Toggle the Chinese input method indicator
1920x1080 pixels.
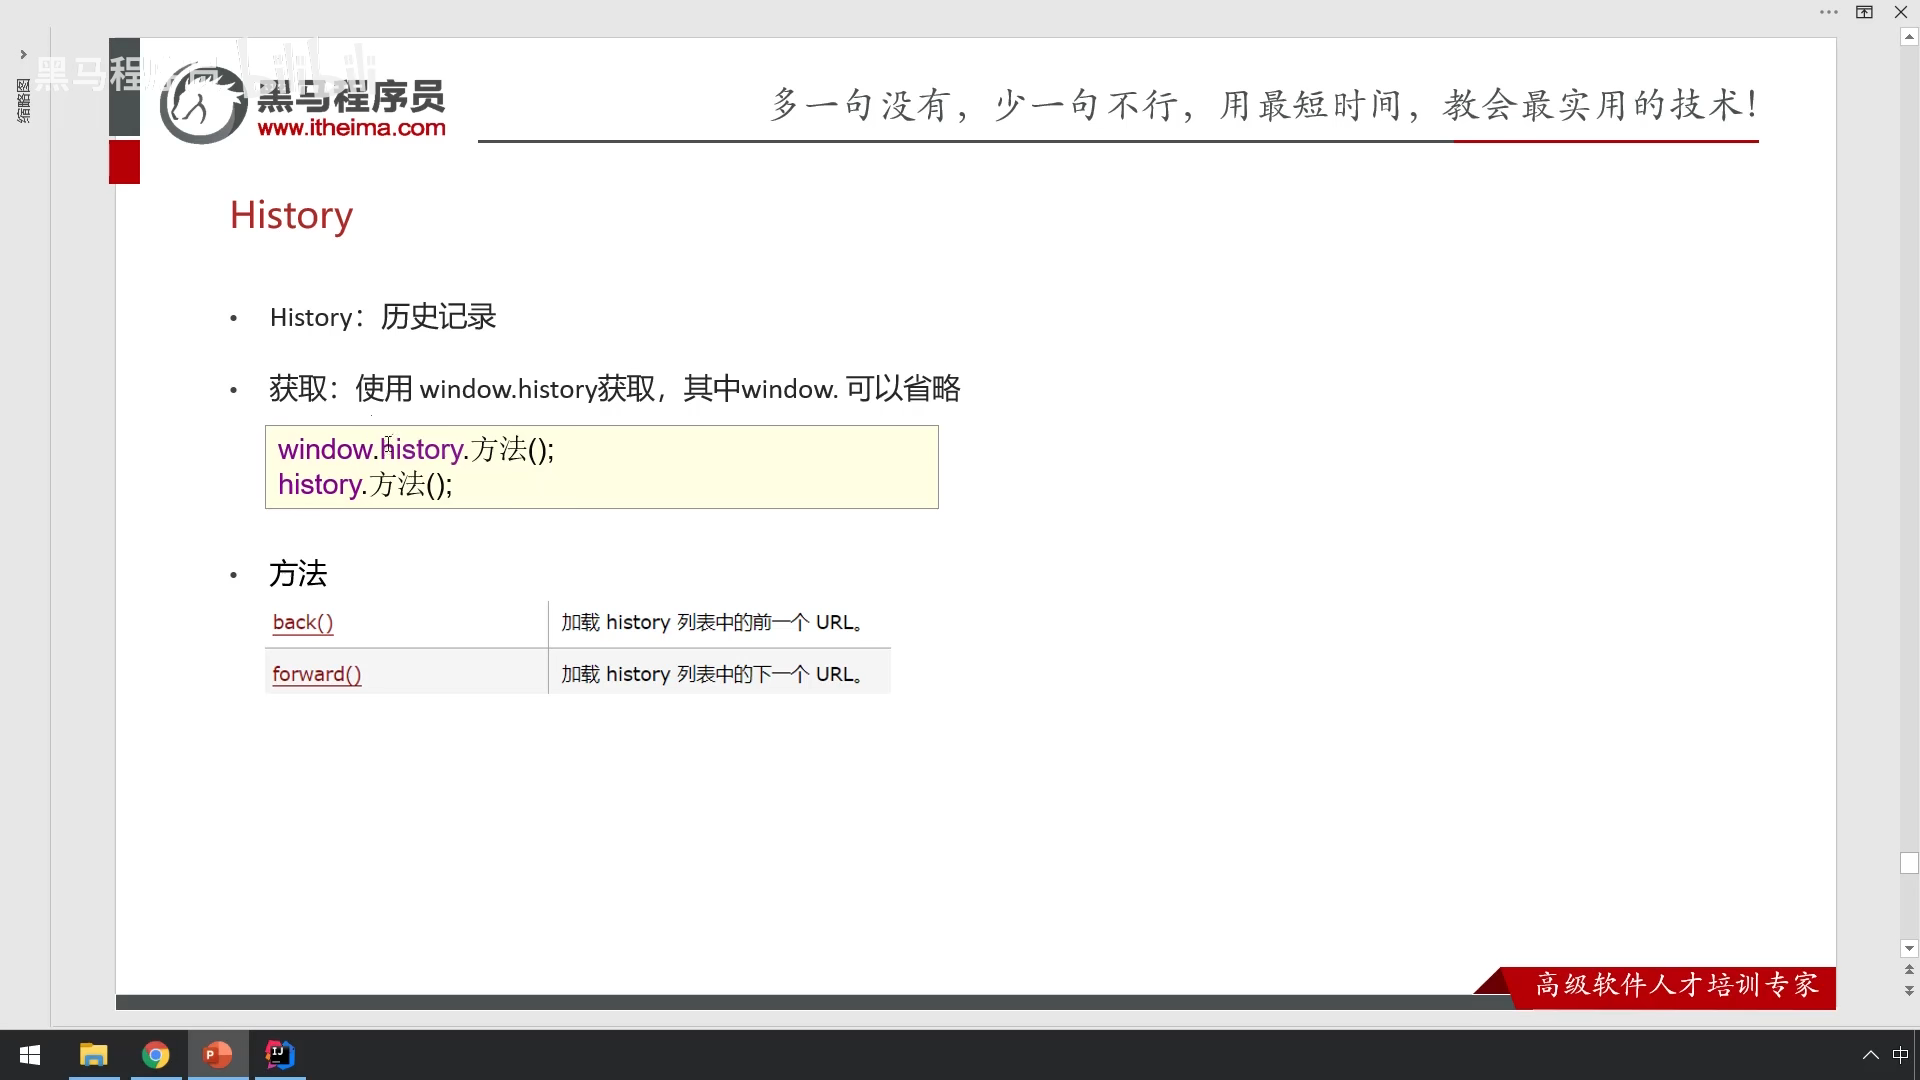point(1900,1055)
